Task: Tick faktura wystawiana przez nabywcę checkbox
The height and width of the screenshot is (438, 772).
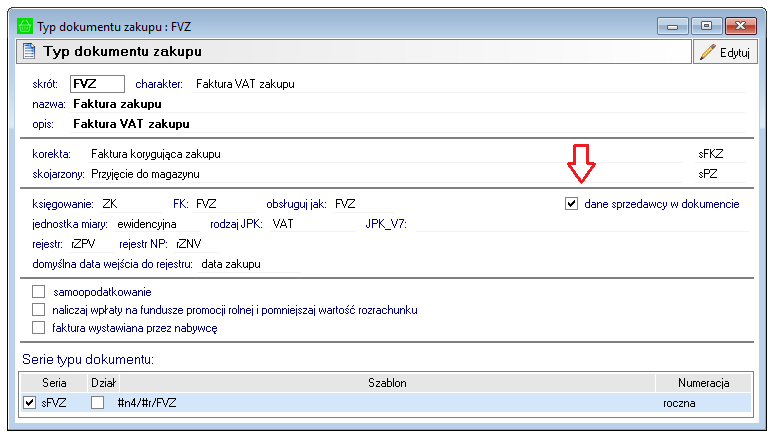Action: [39, 328]
